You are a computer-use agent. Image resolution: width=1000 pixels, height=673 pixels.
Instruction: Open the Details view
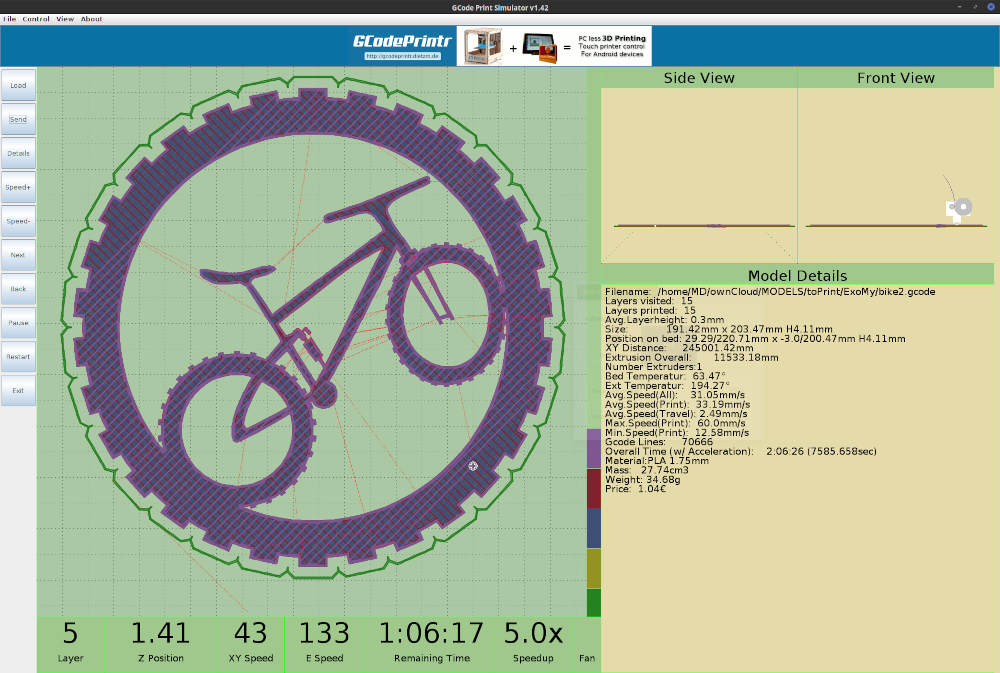coord(17,153)
